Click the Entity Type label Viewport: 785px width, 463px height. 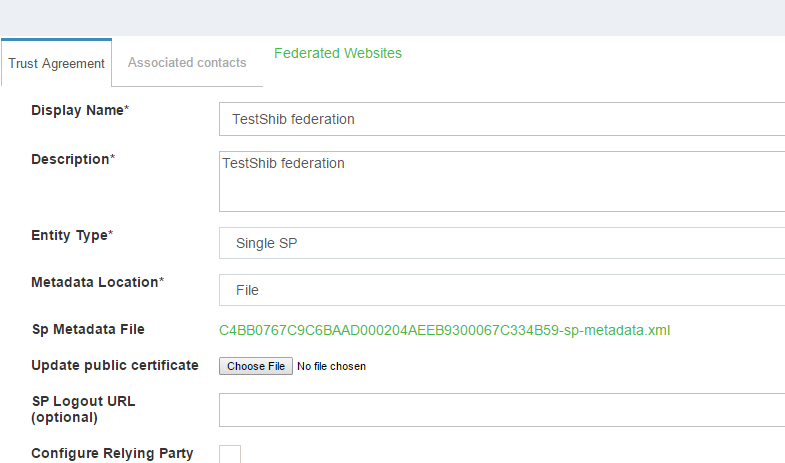[72, 235]
